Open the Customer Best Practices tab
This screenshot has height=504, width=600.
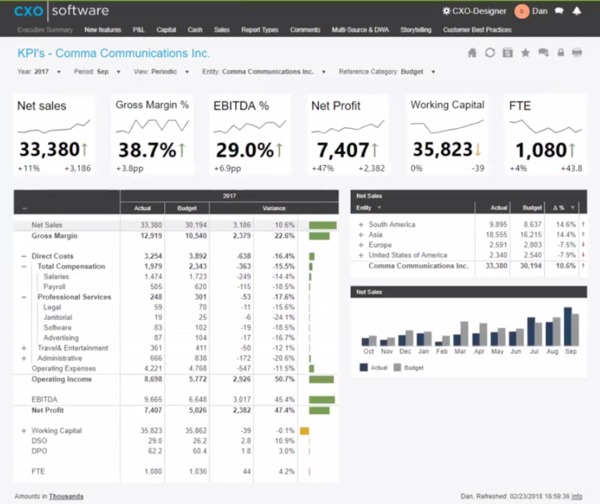coord(477,30)
